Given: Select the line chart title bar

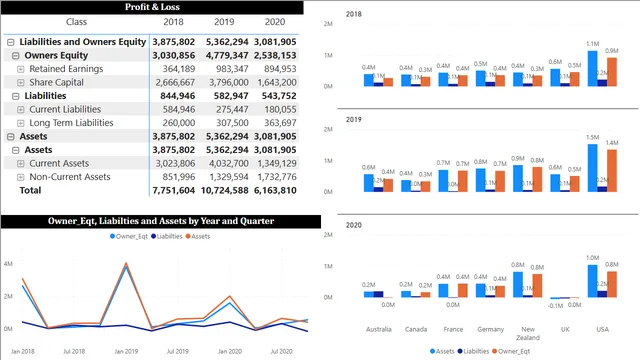Looking at the screenshot, I should 161,221.
